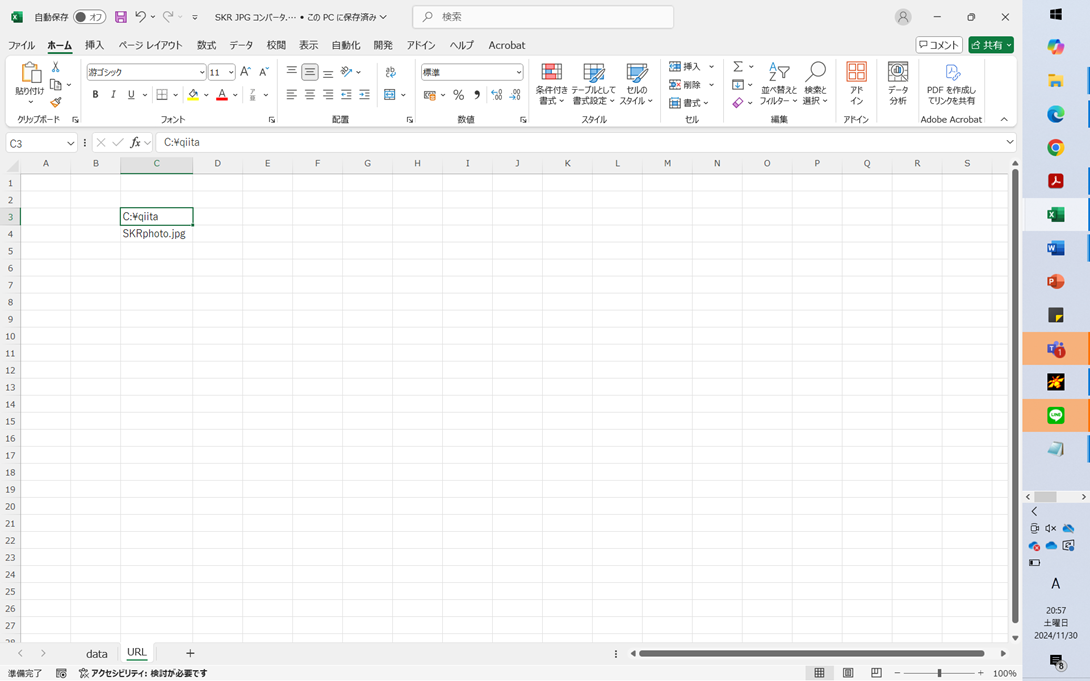The image size is (1090, 681).
Task: Apply yellow fill color bucket
Action: [193, 95]
